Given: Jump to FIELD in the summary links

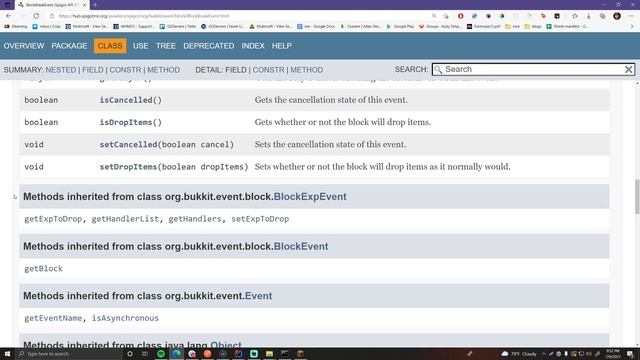Looking at the screenshot, I should (93, 70).
